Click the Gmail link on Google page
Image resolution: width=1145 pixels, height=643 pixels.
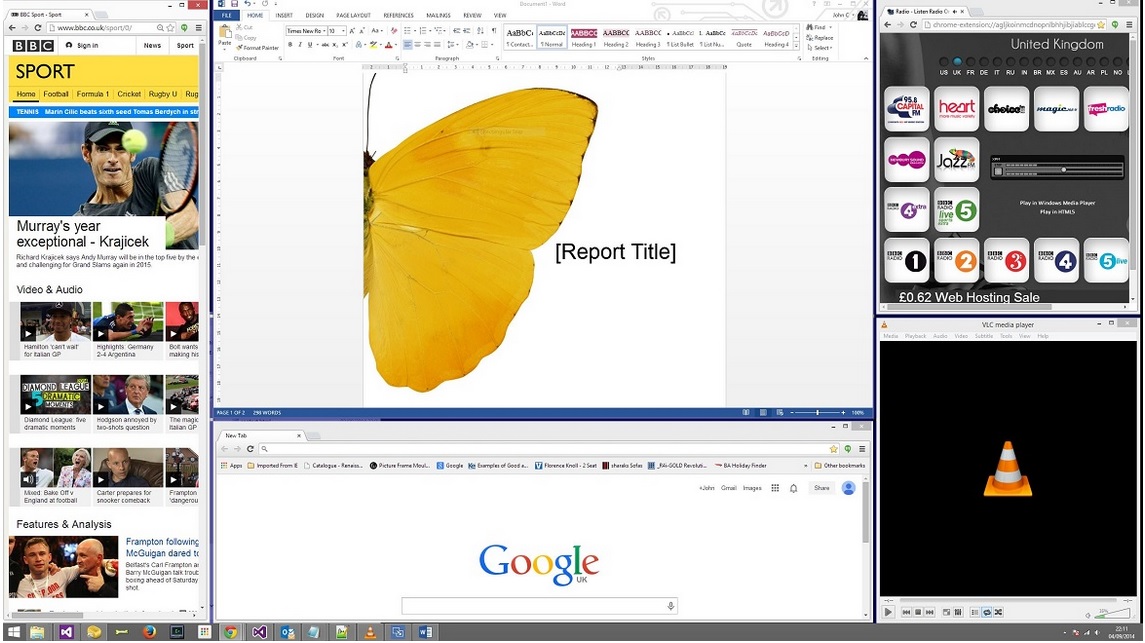[x=729, y=488]
